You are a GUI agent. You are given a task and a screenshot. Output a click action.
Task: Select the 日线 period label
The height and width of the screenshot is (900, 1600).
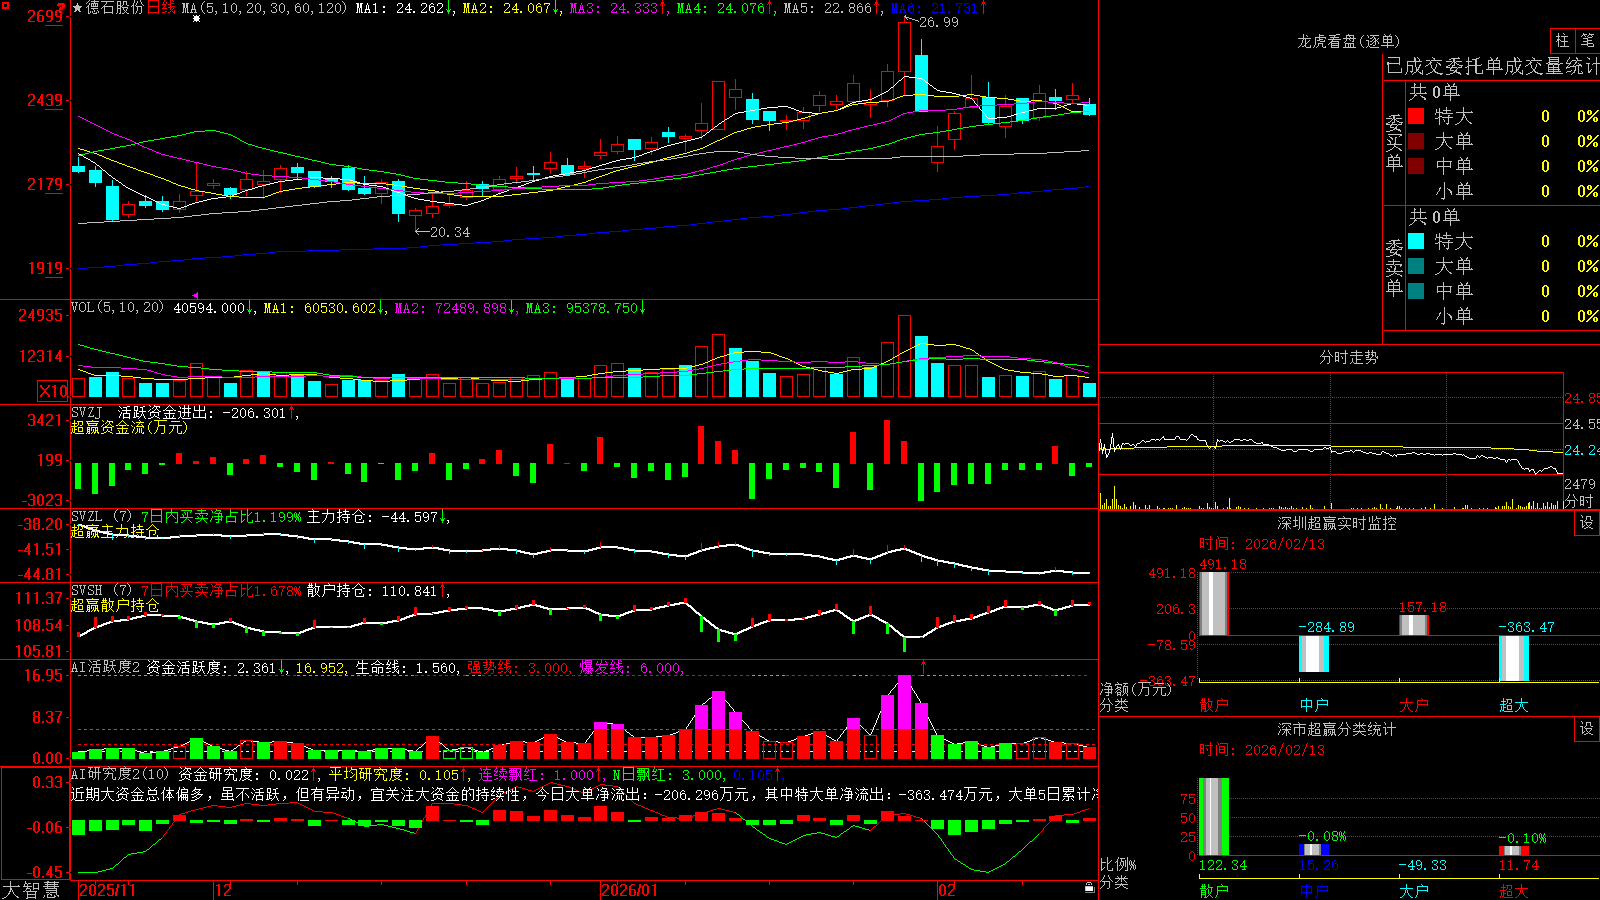(161, 8)
